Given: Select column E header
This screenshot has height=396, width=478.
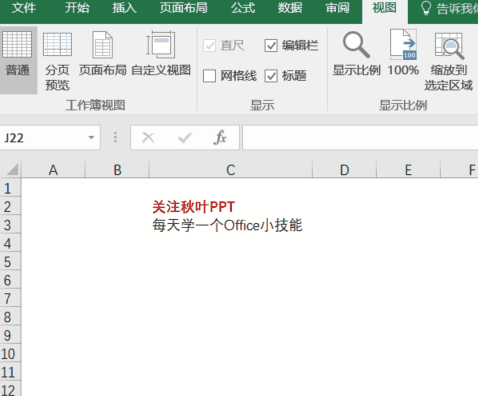Looking at the screenshot, I should tap(408, 170).
